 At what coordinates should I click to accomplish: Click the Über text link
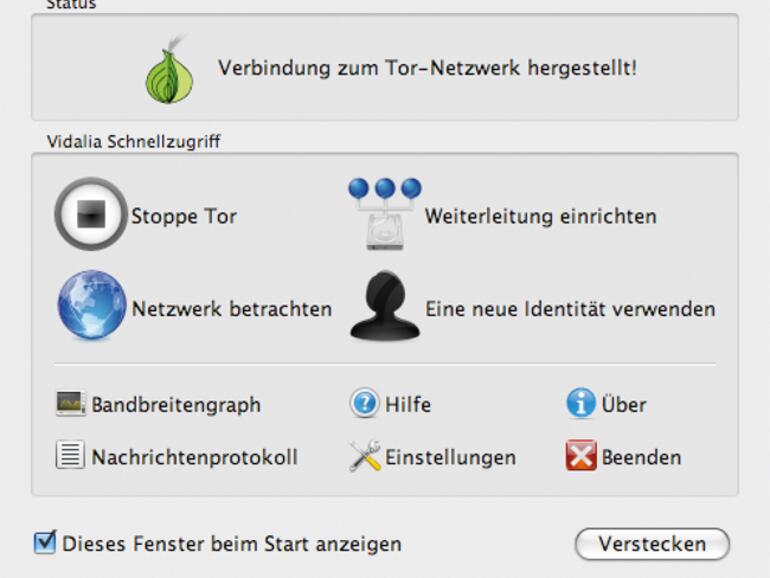[x=624, y=404]
